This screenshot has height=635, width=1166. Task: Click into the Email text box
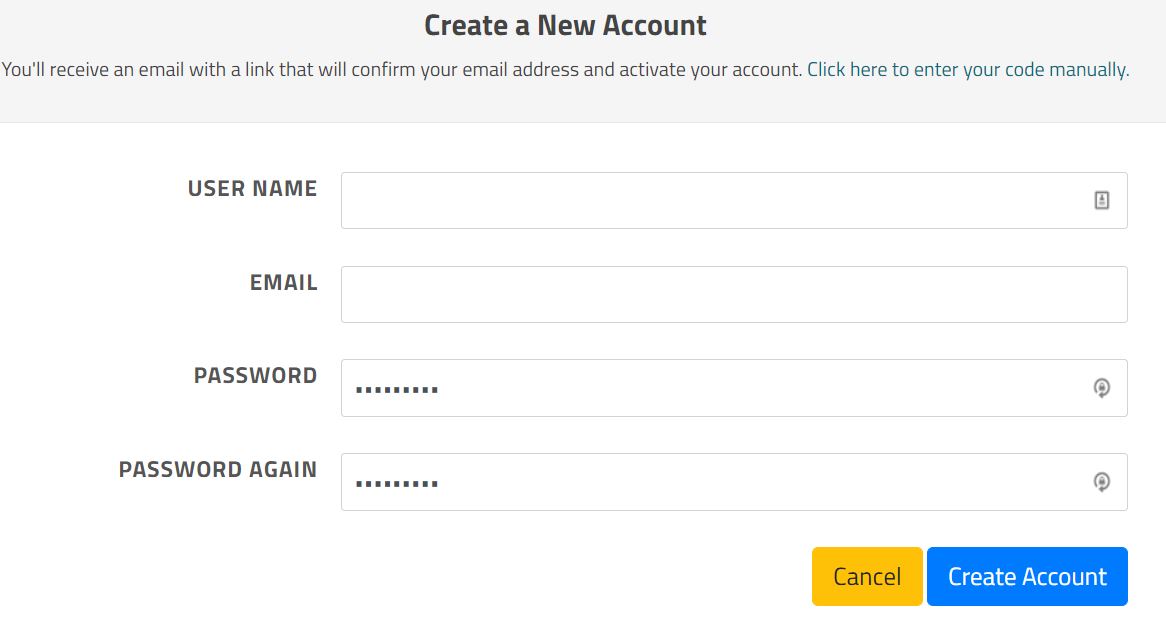pos(734,294)
